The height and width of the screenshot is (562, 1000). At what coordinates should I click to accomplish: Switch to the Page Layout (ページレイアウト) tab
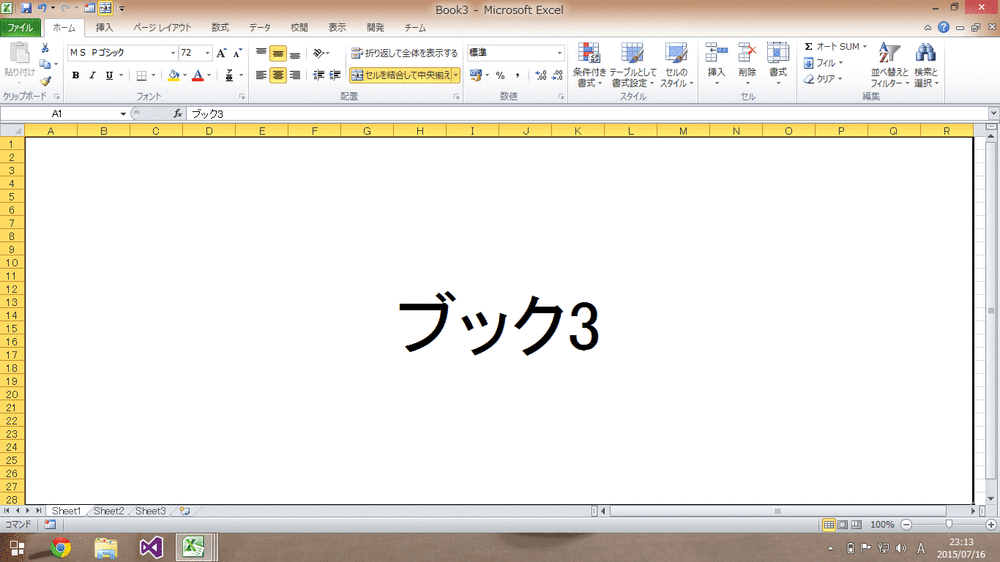162,27
